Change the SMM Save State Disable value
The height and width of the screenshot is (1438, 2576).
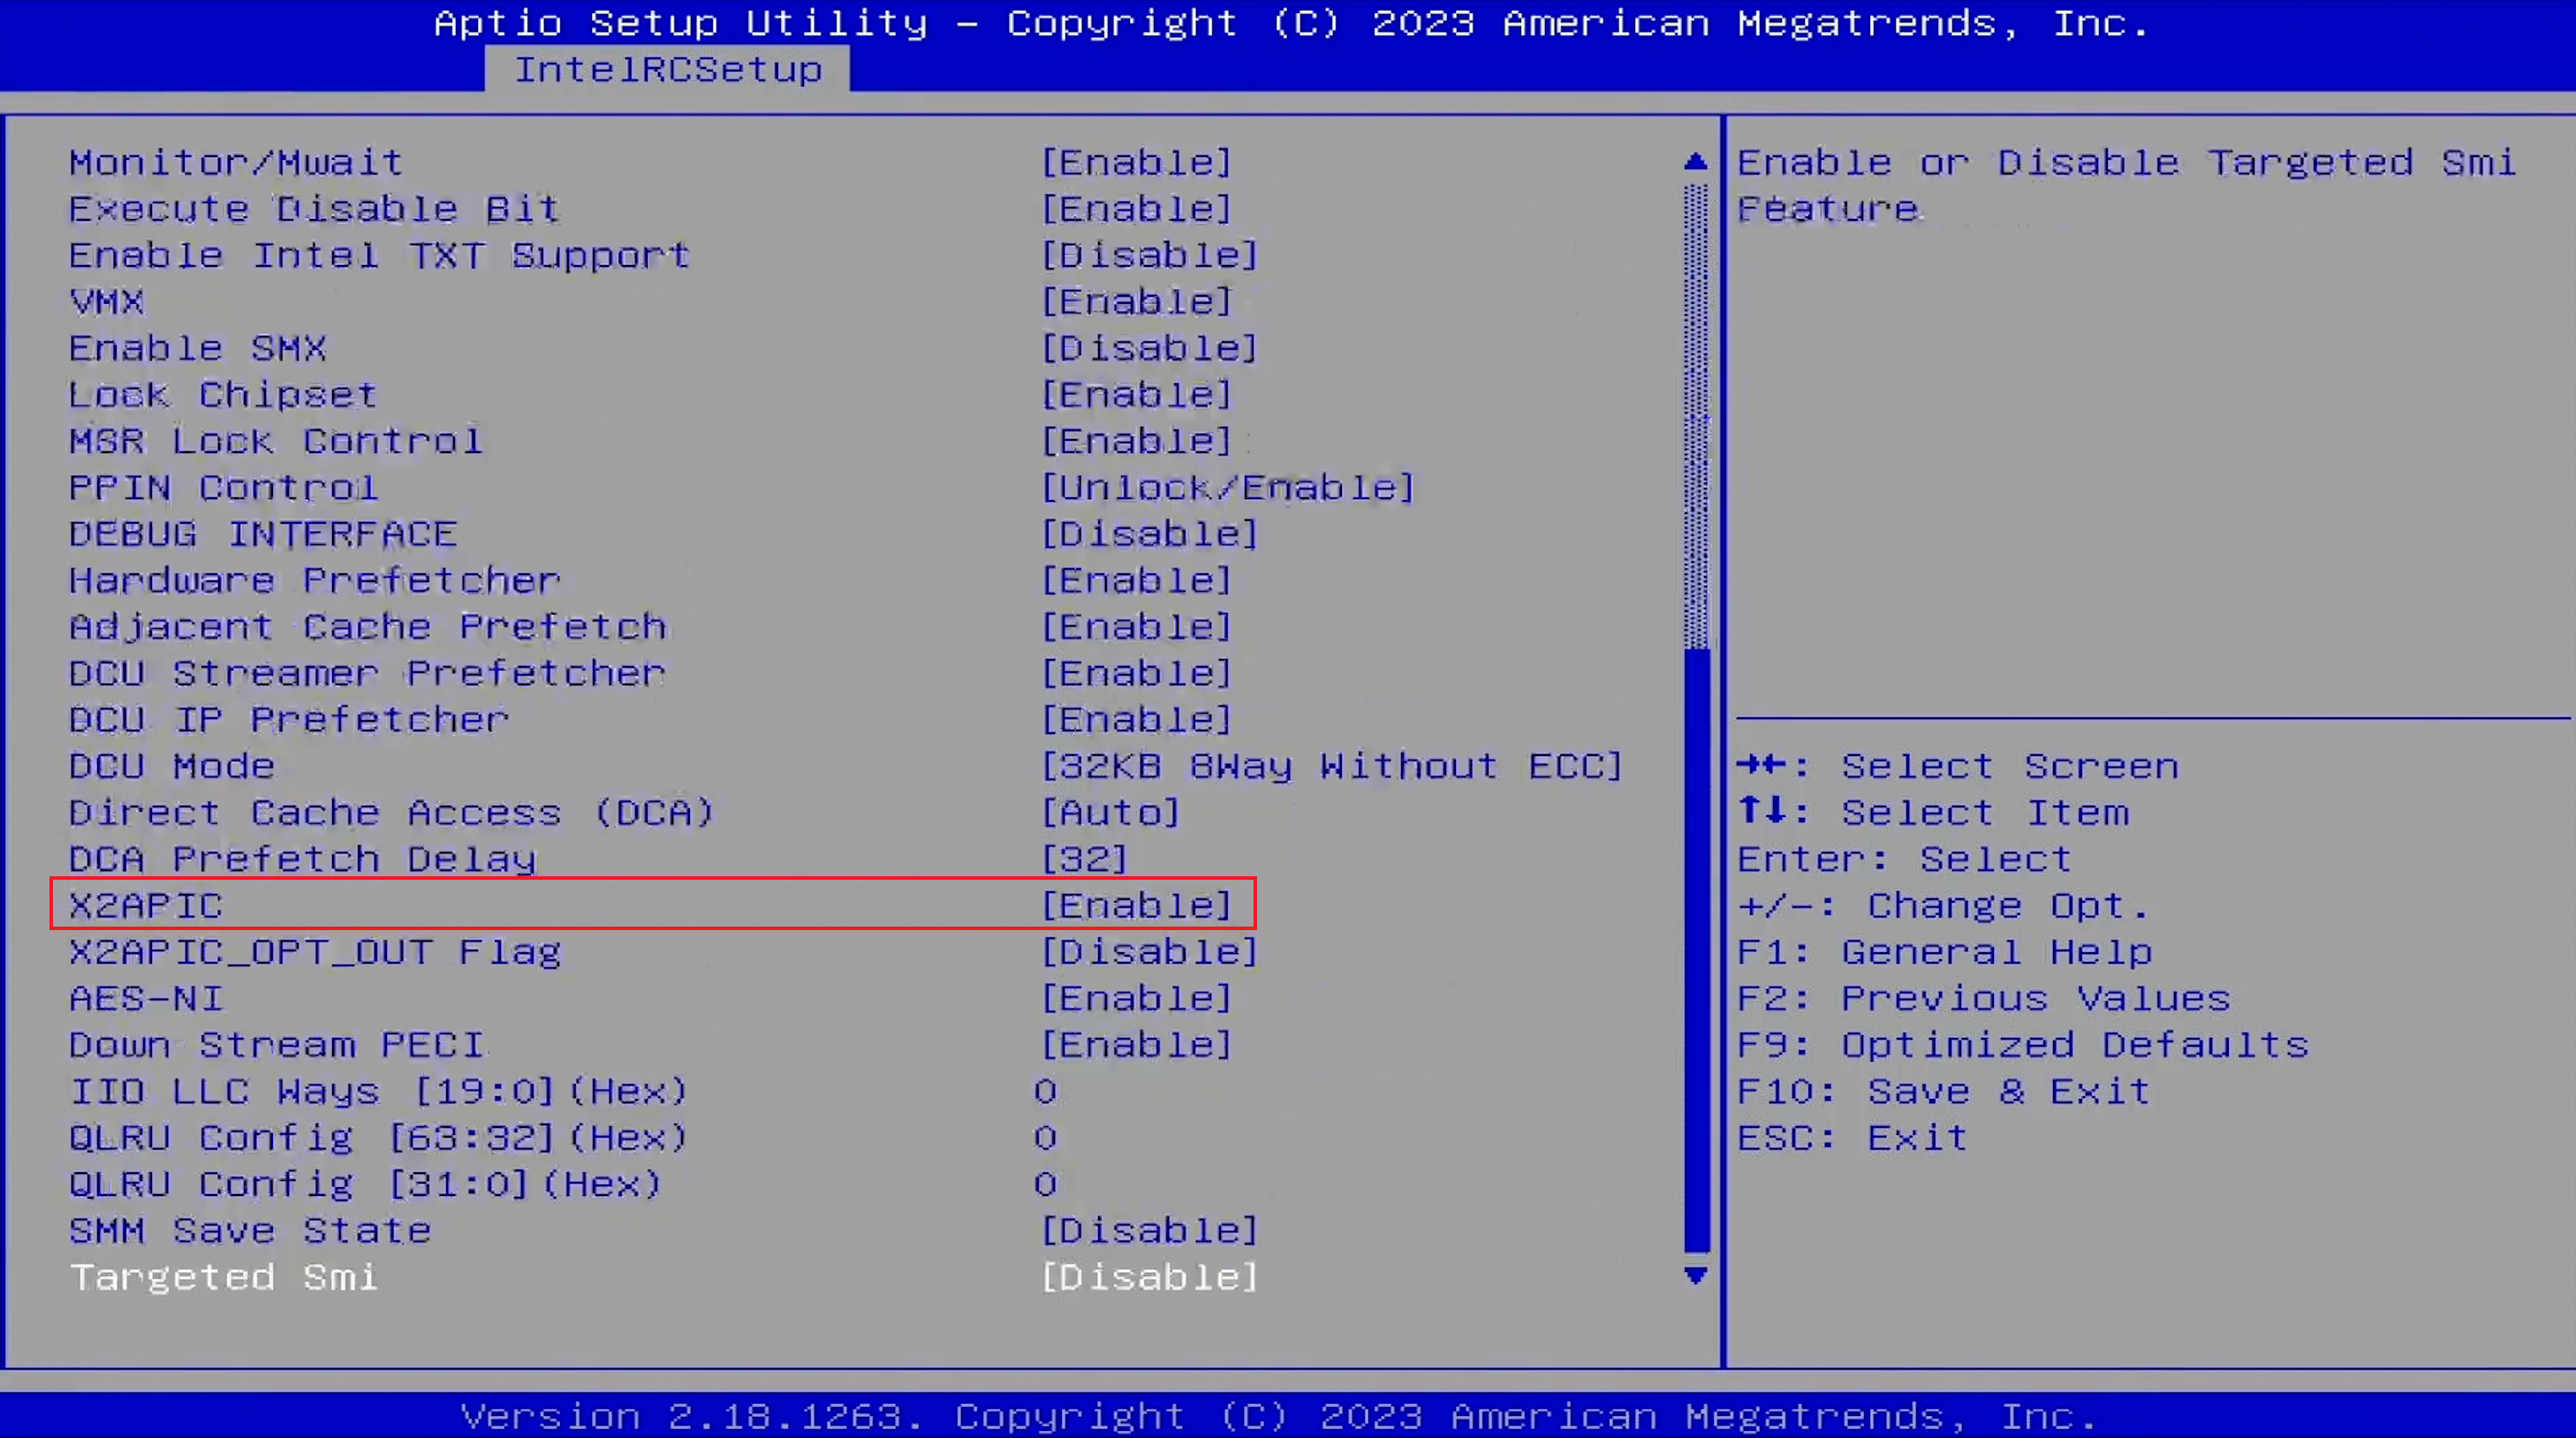1149,1231
